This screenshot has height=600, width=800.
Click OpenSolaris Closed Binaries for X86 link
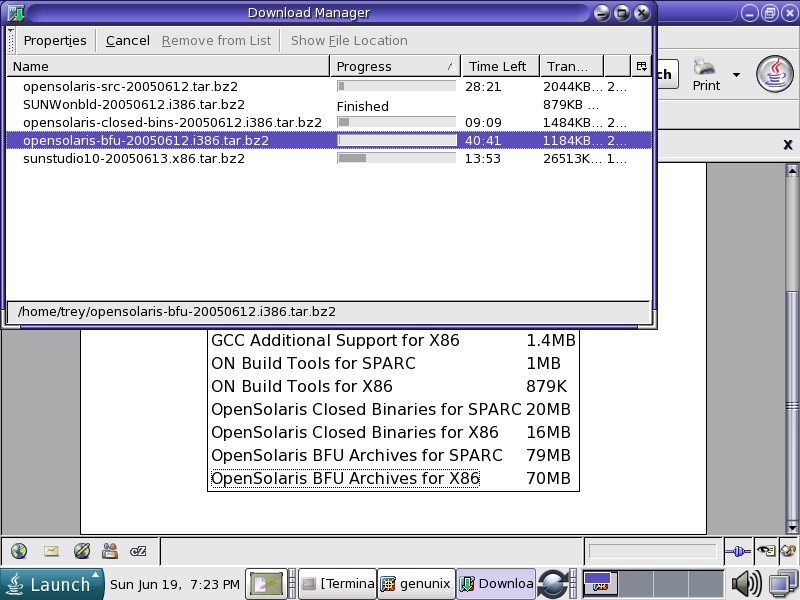tap(355, 432)
